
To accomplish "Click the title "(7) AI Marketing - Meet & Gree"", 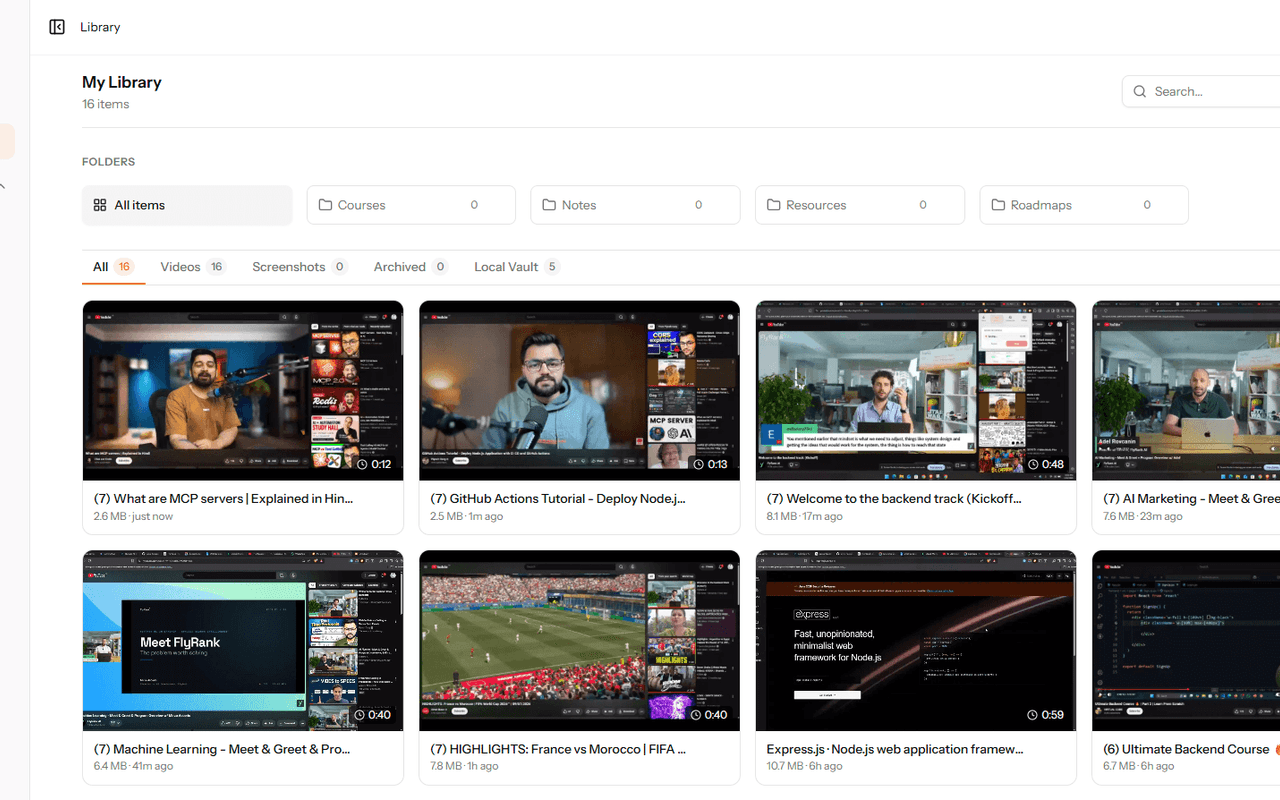I will pyautogui.click(x=1191, y=498).
